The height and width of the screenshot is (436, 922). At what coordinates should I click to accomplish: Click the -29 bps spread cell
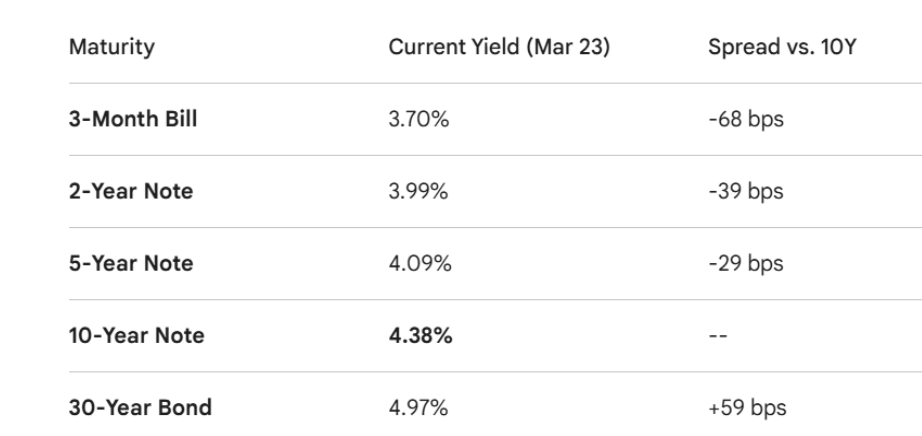746,264
